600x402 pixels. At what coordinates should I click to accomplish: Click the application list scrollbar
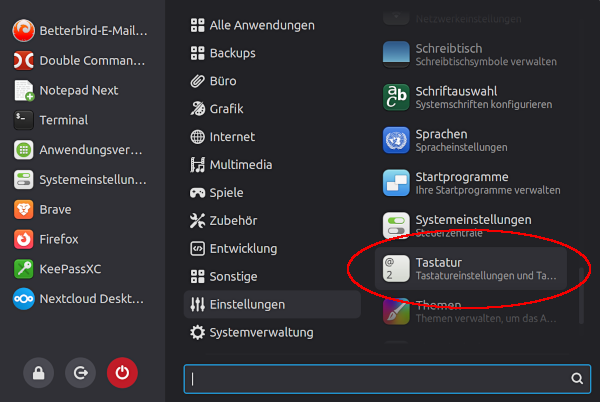pos(581,296)
